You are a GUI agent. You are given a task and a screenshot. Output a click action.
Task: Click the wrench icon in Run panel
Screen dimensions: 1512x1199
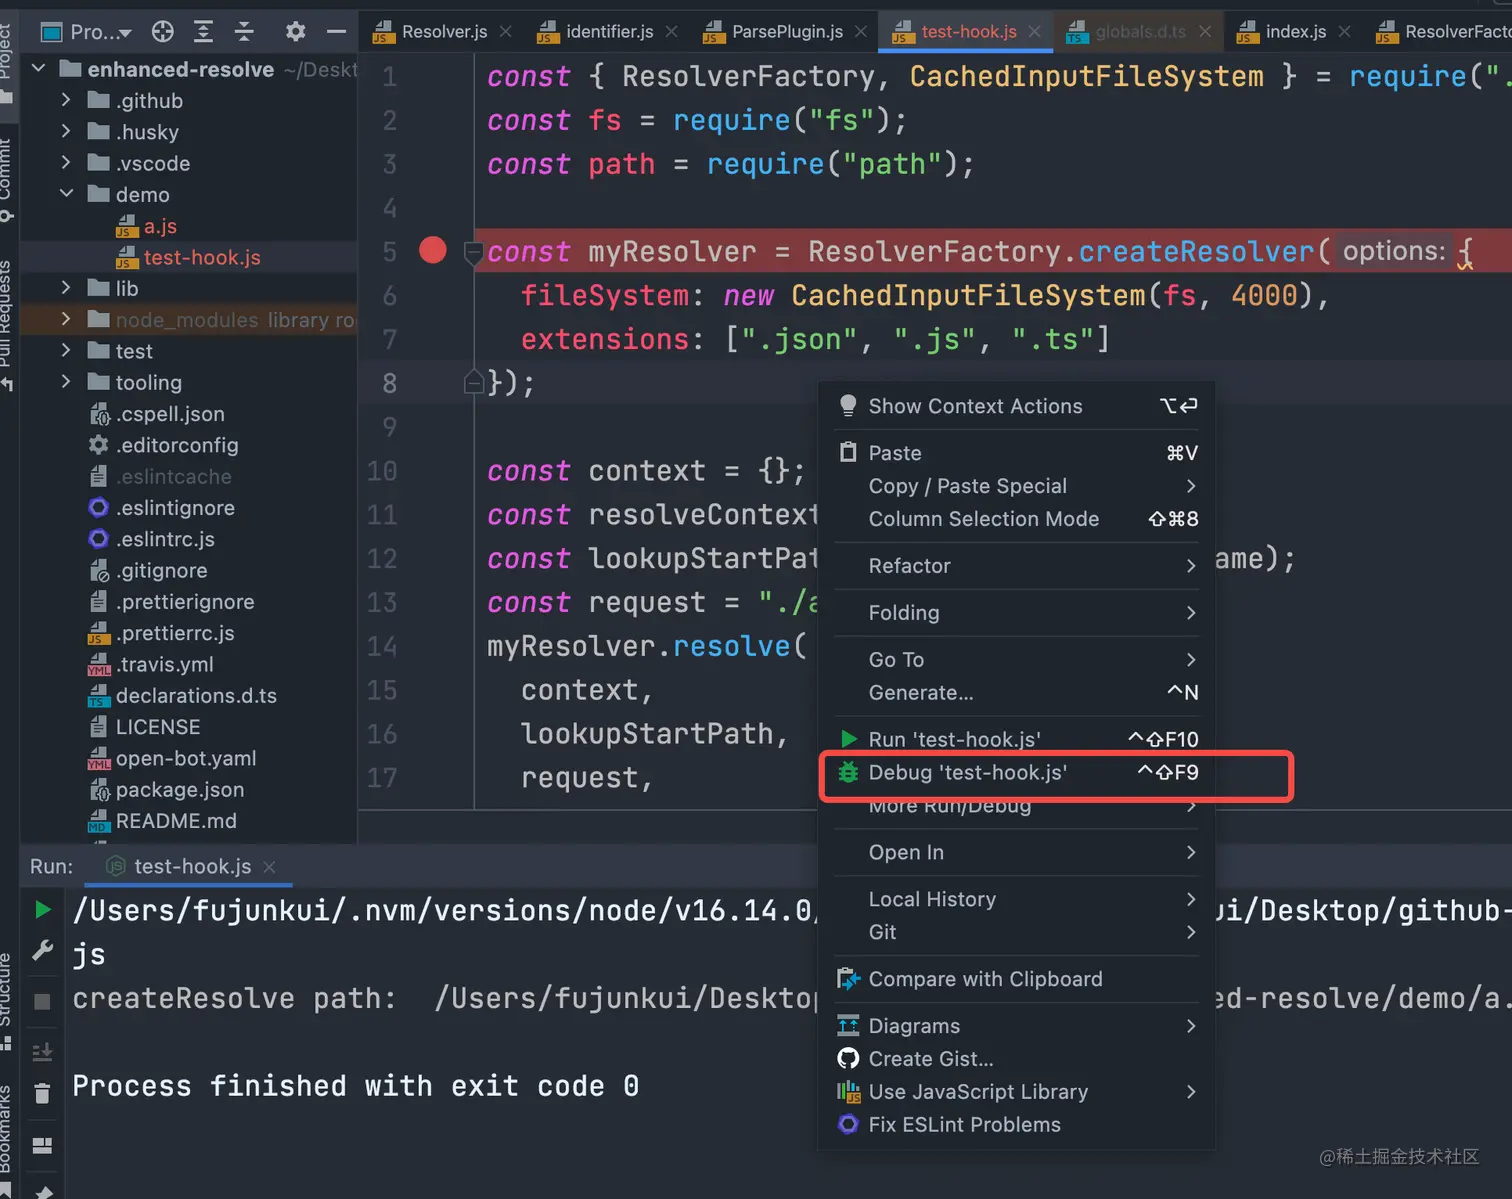click(42, 951)
